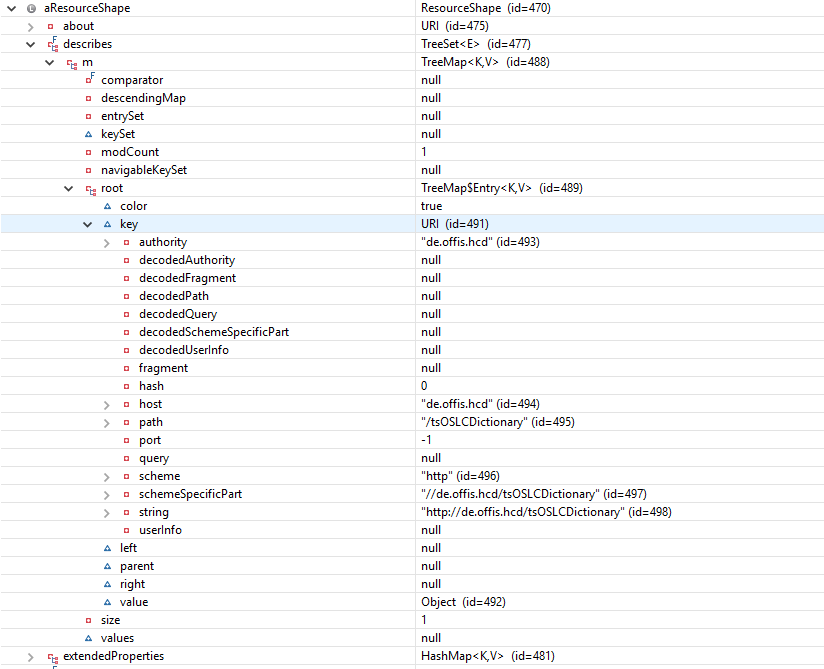Collapse the describes field
This screenshot has height=669, width=824.
point(30,45)
